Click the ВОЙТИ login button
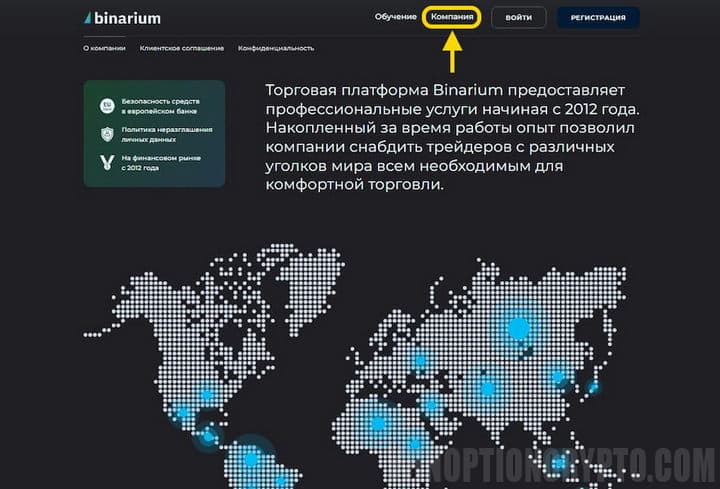 518,18
